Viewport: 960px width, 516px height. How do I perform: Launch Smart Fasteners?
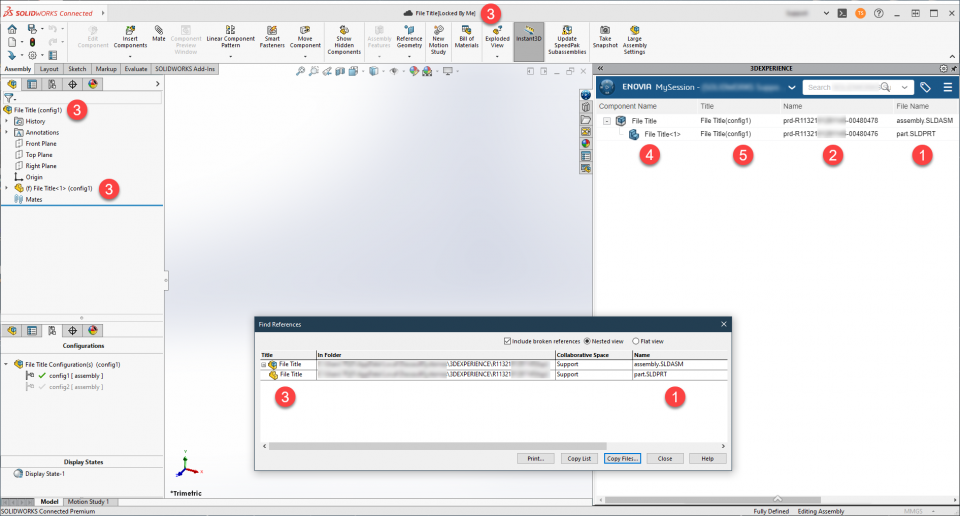pos(272,37)
